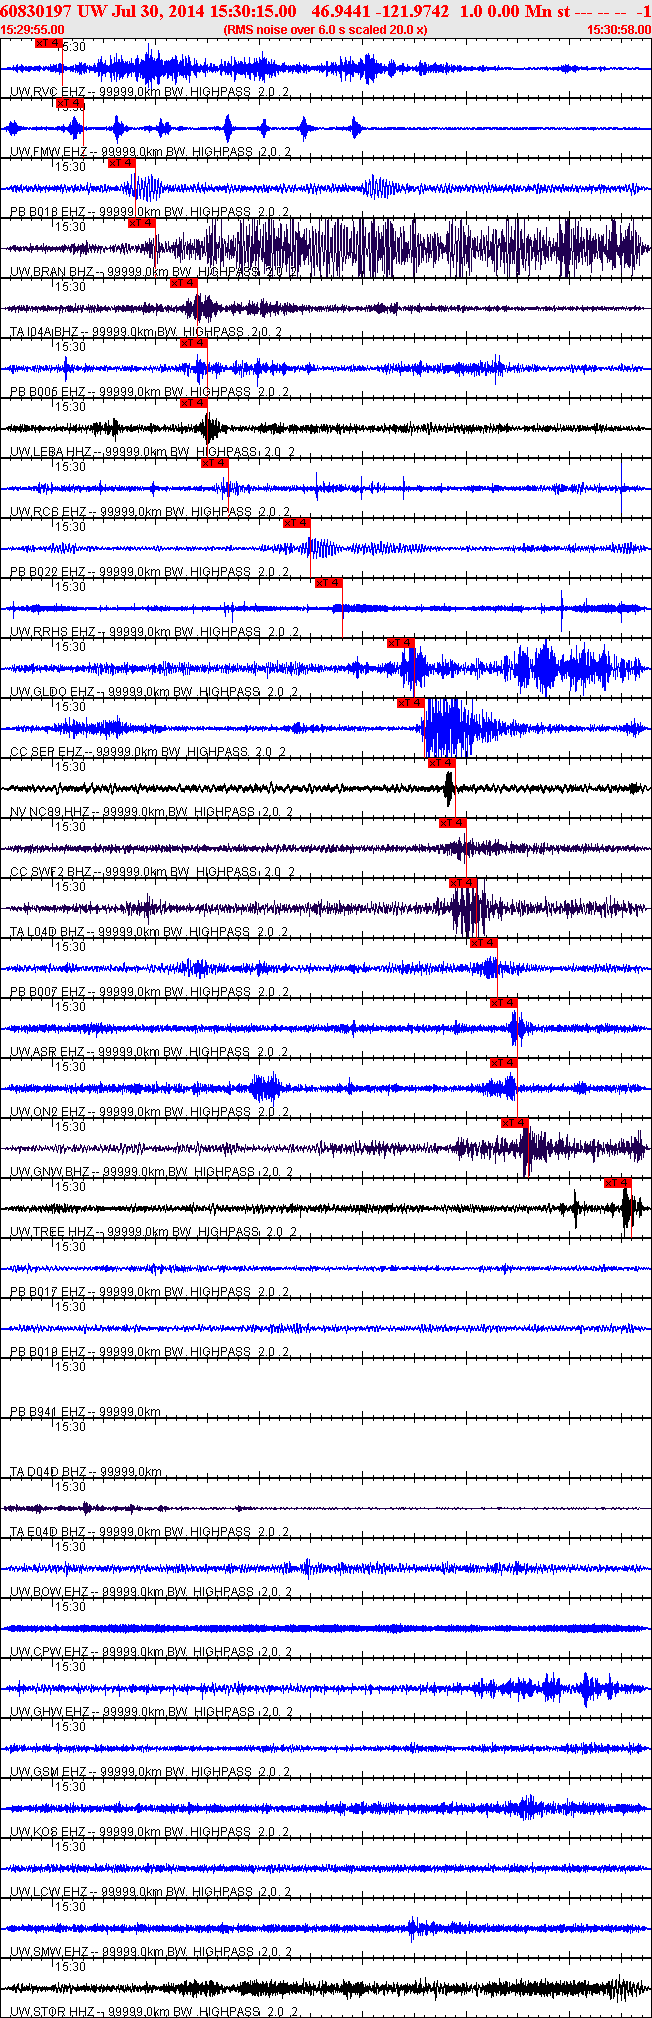
Task: Click the pick marker on the UW.GLDO trace
Action: pyautogui.click(x=401, y=643)
